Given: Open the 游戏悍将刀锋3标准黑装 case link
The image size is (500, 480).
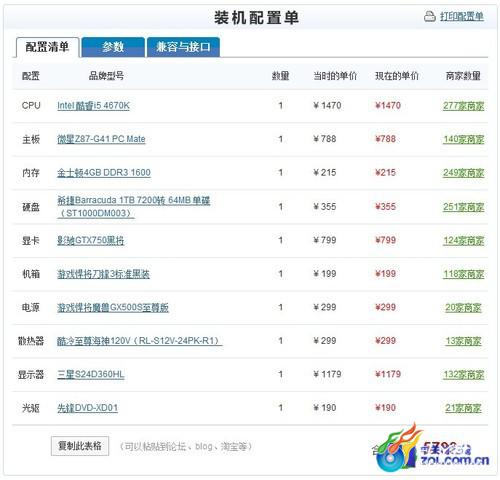Looking at the screenshot, I should coord(103,274).
